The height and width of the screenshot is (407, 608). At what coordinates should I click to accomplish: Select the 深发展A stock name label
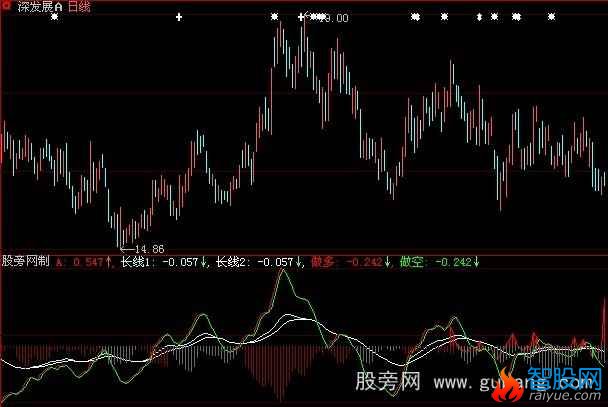(x=39, y=7)
